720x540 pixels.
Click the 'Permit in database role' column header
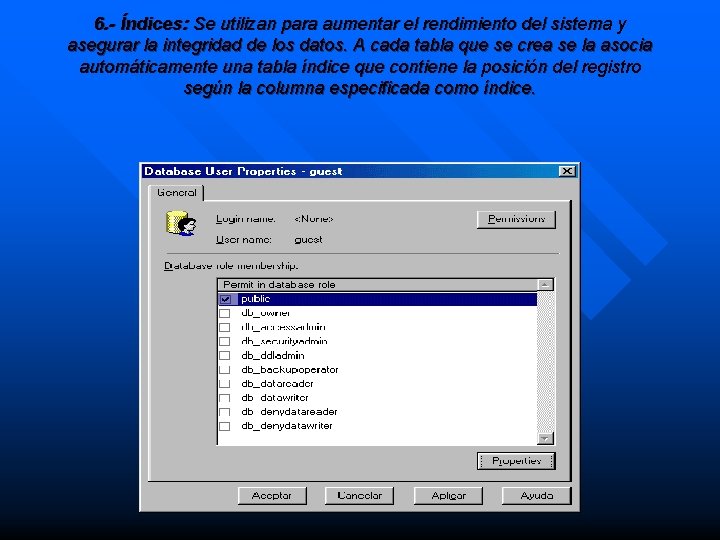point(377,285)
